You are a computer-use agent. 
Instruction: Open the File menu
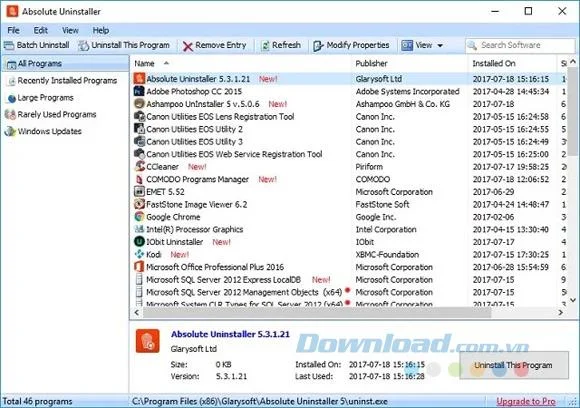[13, 30]
